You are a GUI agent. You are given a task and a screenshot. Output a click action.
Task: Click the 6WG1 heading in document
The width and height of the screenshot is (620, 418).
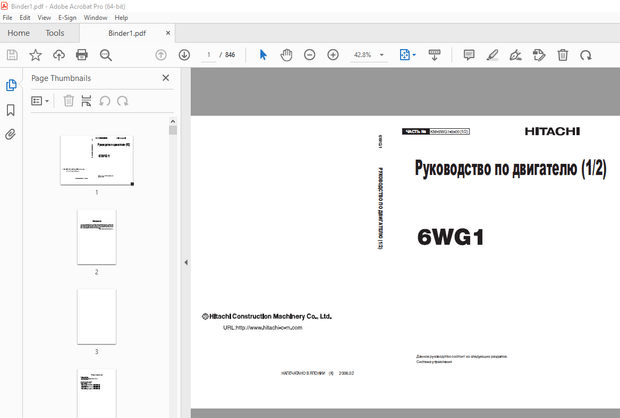click(450, 237)
